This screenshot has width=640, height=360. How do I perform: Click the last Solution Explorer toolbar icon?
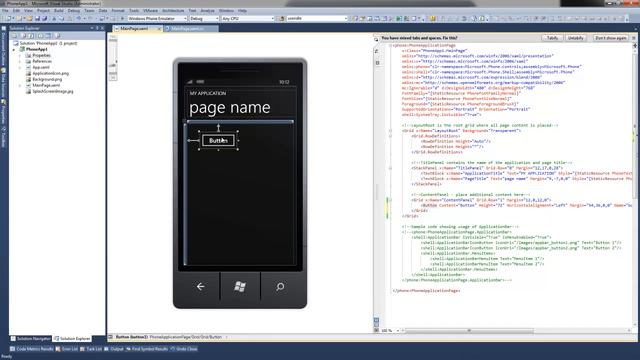(x=58, y=36)
